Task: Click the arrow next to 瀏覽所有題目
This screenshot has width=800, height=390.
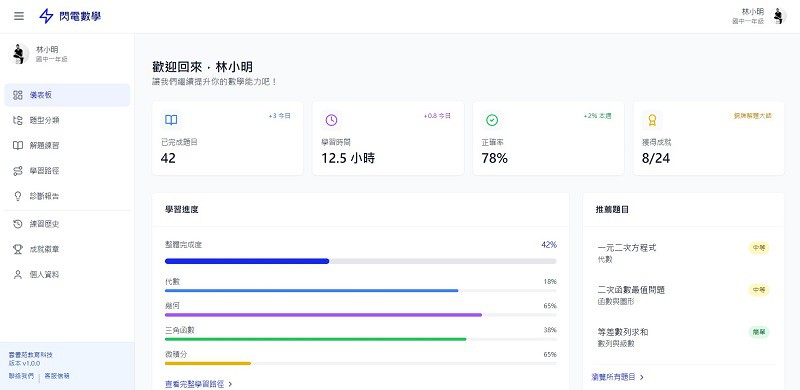Action: pos(641,377)
